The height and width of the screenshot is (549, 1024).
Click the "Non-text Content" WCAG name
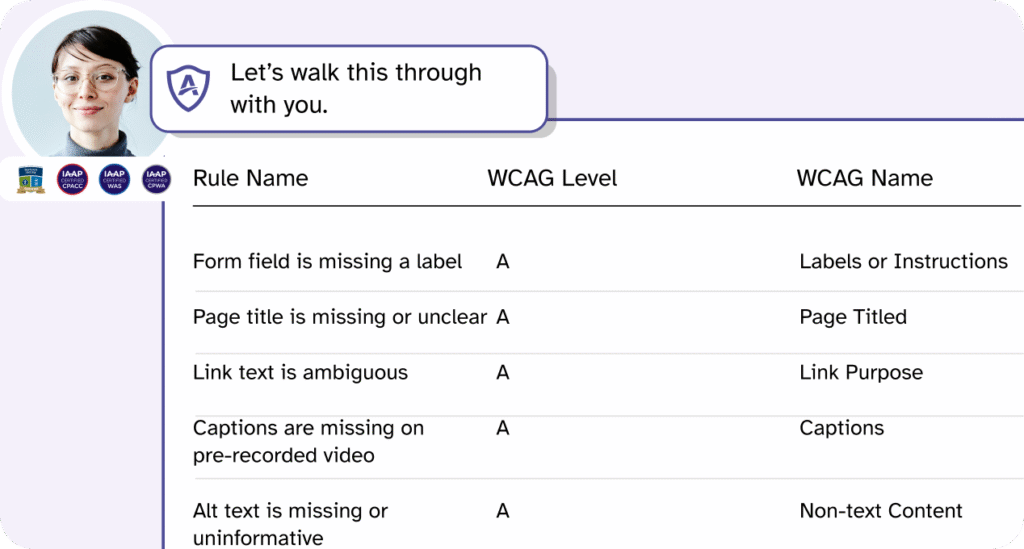[880, 511]
